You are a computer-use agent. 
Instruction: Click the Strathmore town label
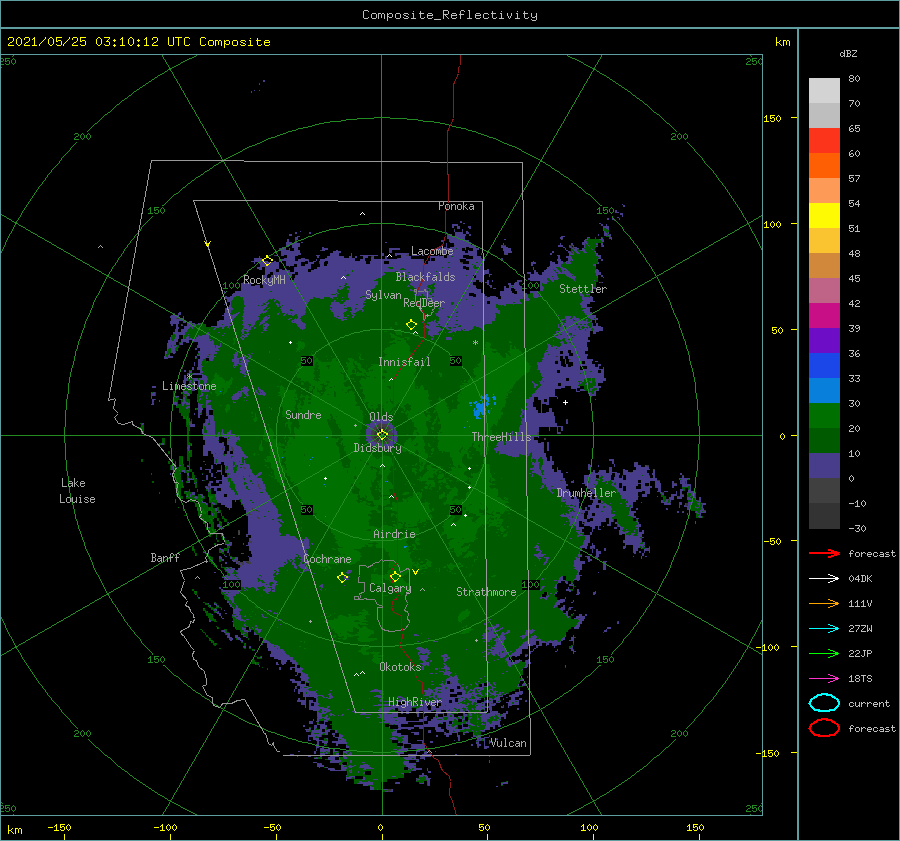[486, 592]
